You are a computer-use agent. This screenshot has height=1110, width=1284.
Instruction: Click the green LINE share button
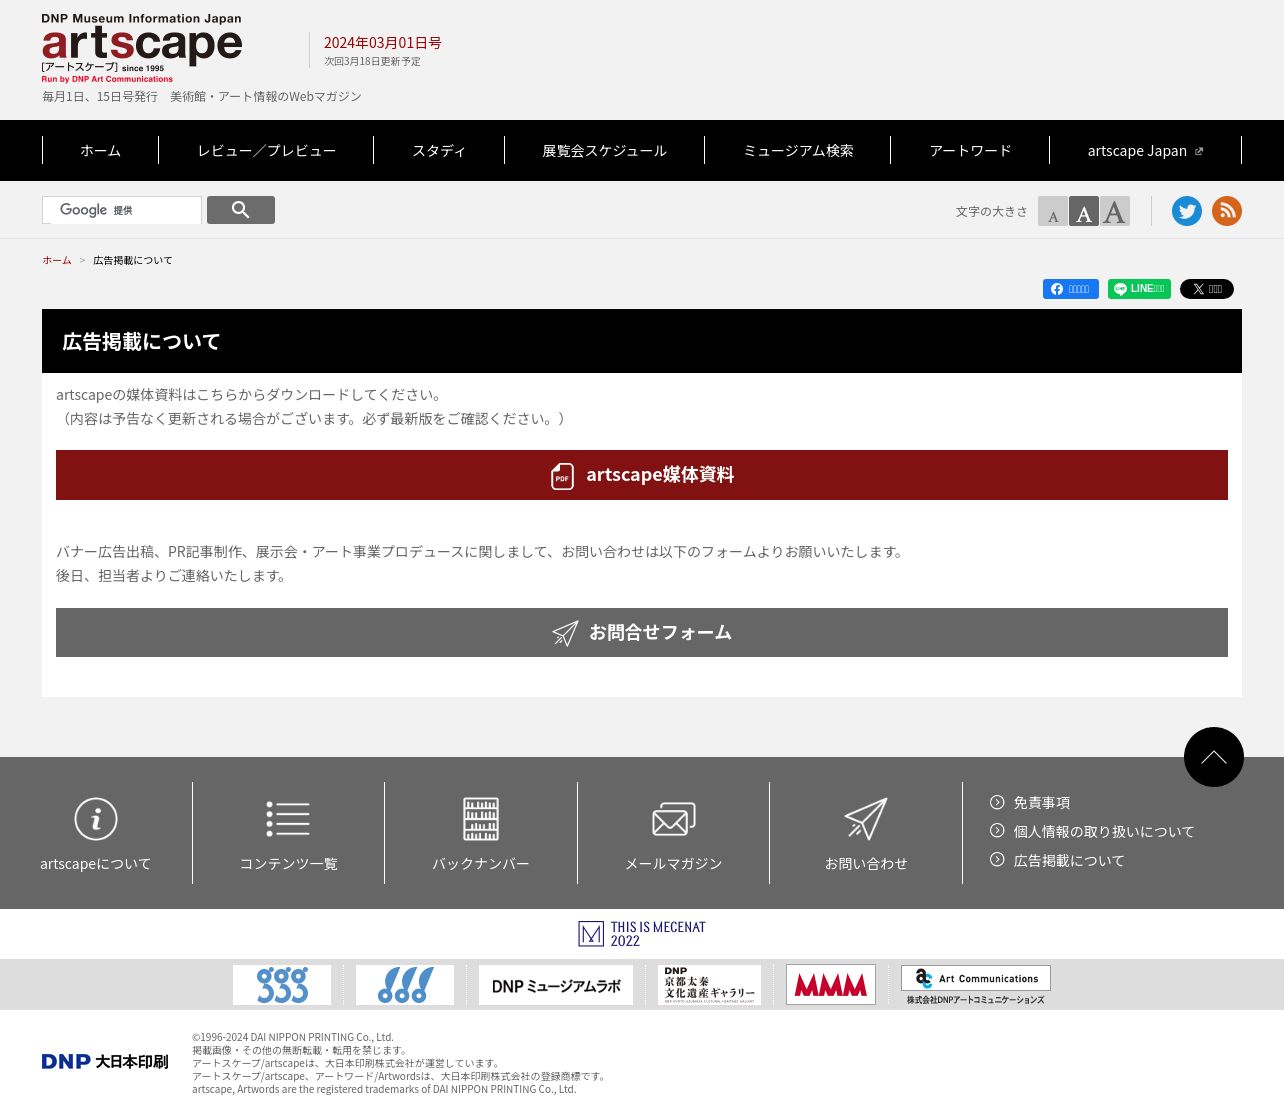[x=1139, y=289]
